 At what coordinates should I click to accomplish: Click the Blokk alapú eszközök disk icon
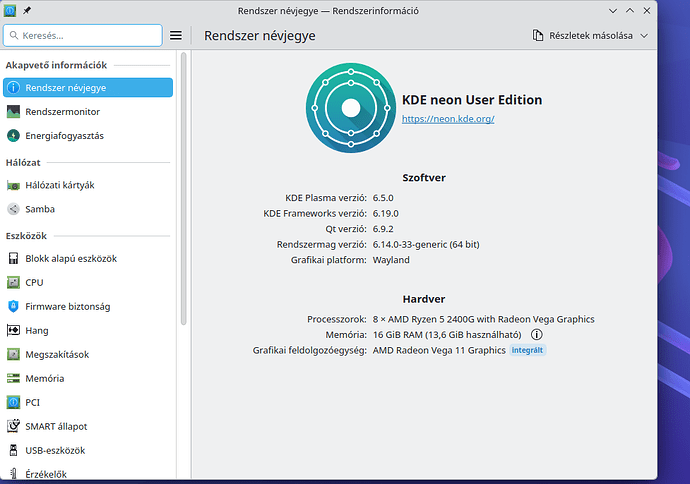pyautogui.click(x=14, y=258)
